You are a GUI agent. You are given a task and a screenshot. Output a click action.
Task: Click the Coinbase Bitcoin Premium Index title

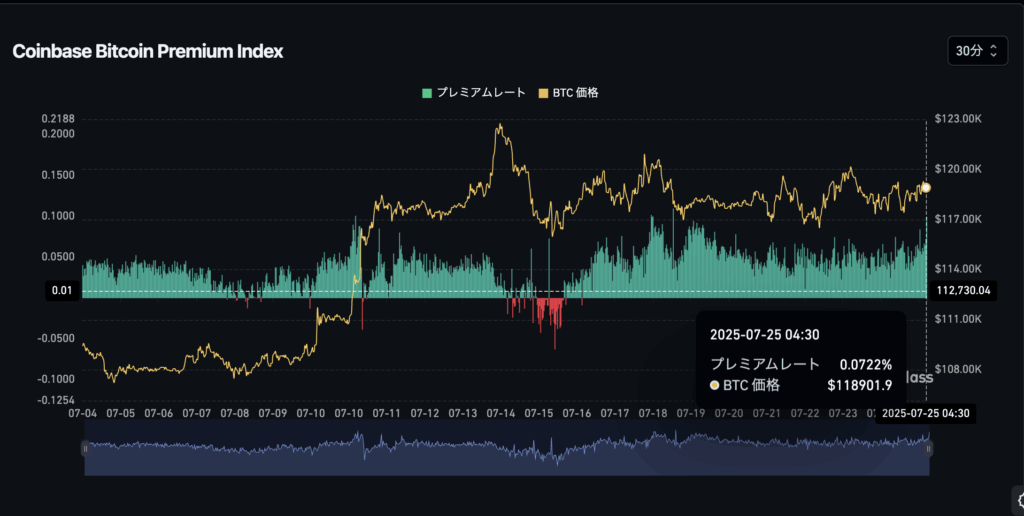click(x=148, y=52)
